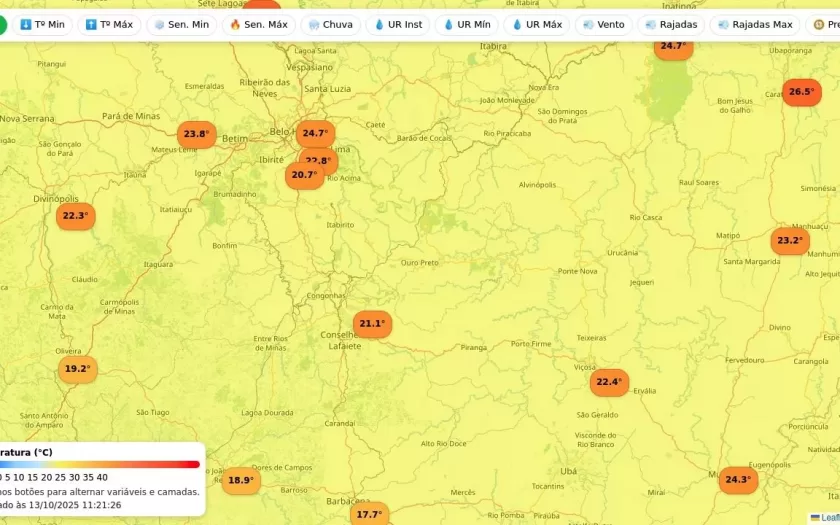Open the 22.4° marker at Viçosa
The height and width of the screenshot is (525, 840).
(609, 382)
